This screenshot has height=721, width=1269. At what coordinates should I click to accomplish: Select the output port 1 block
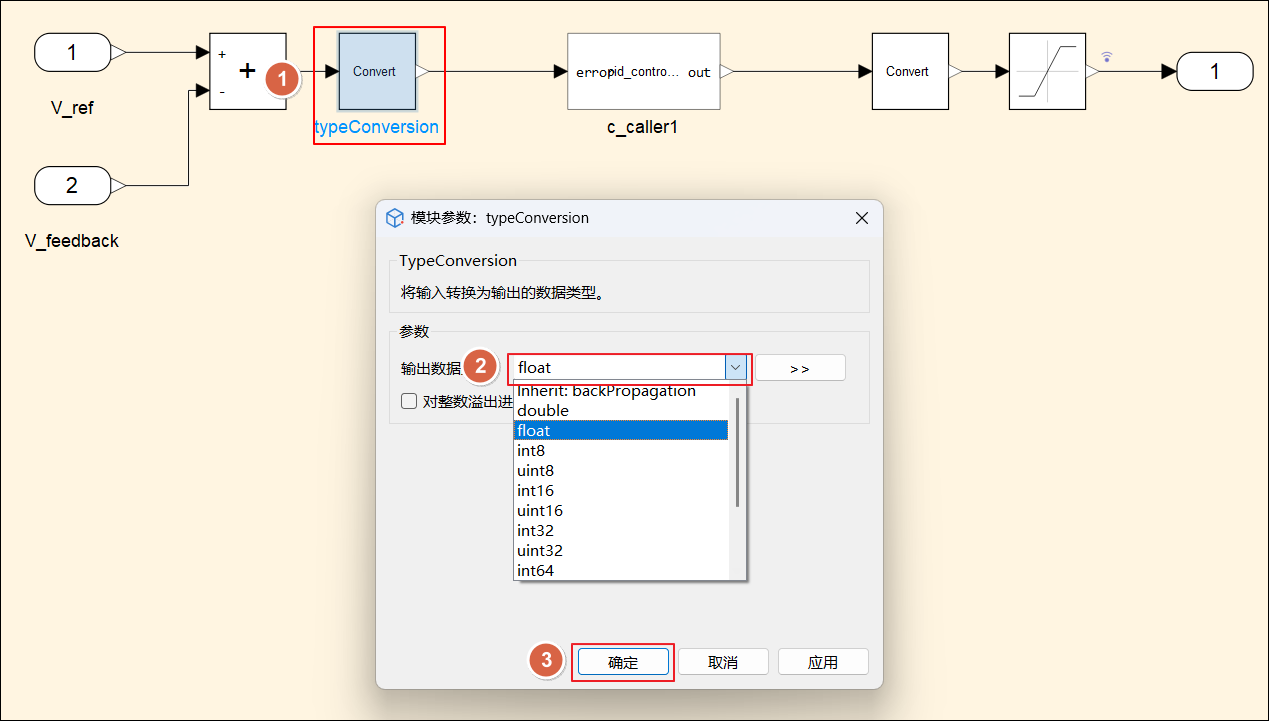[x=1214, y=72]
